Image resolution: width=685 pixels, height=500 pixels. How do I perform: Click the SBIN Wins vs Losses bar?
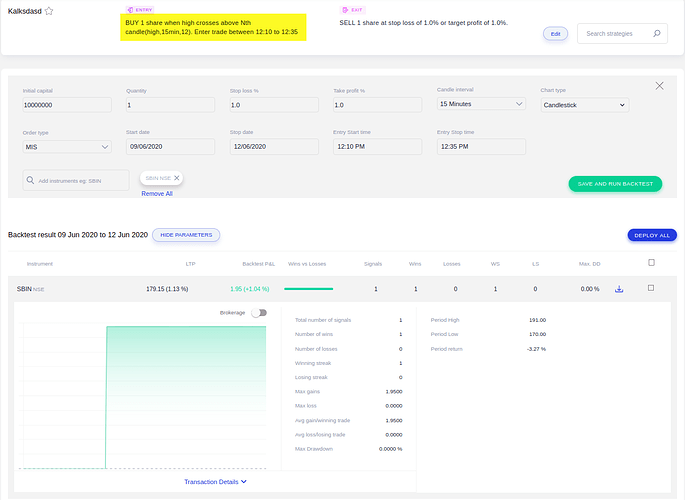308,289
